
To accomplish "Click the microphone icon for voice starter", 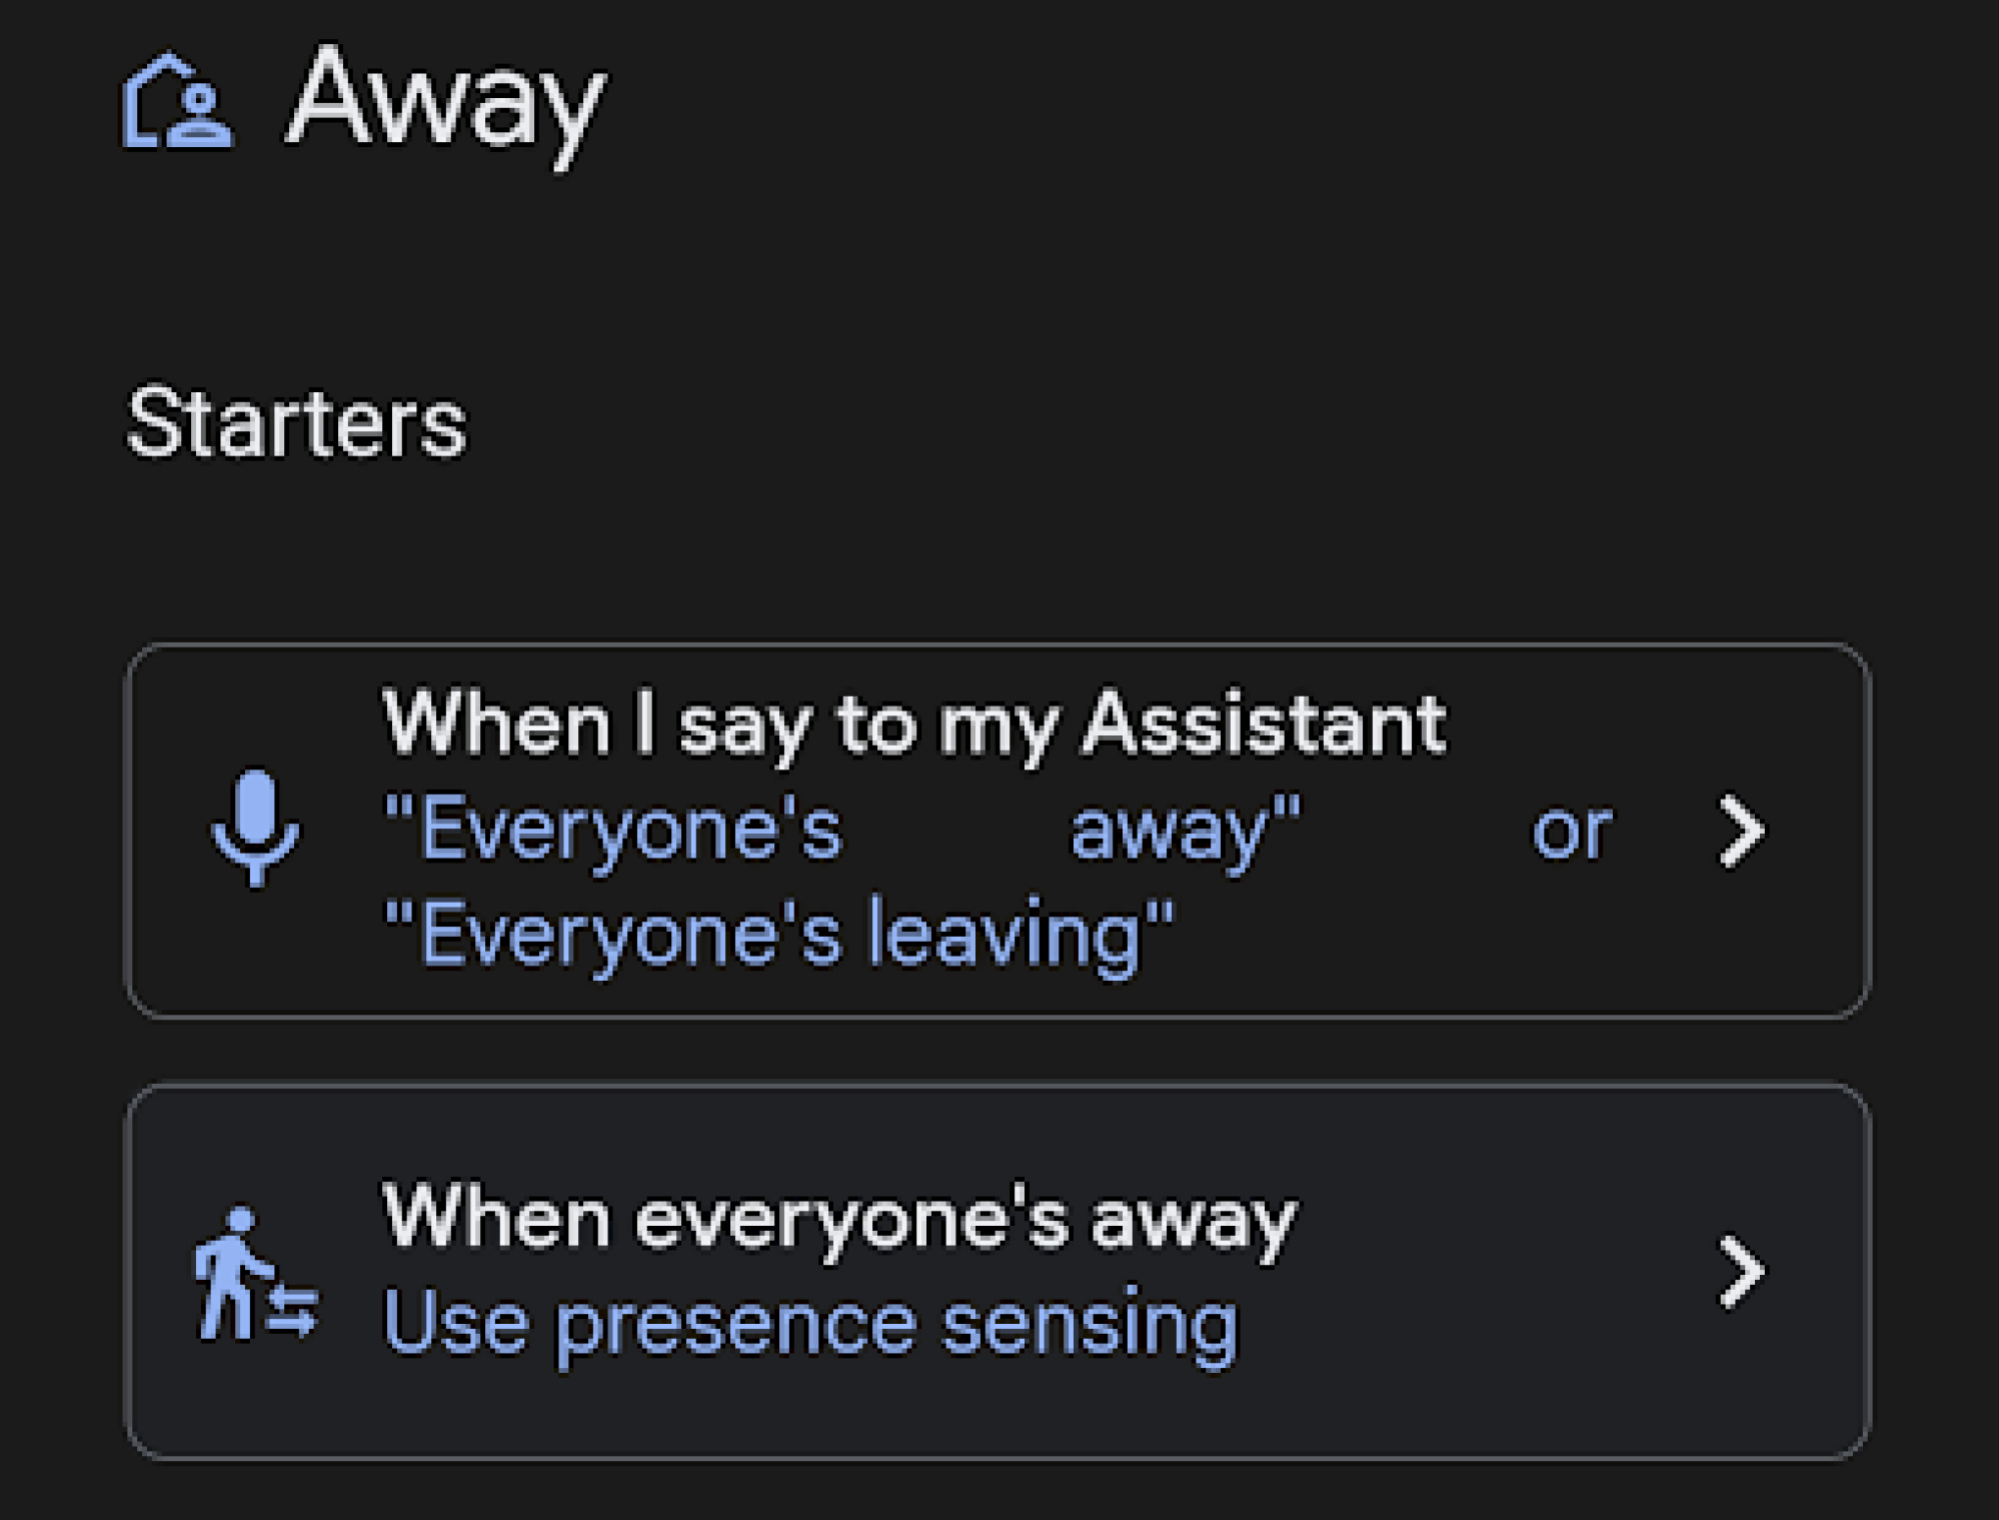I will pos(255,828).
